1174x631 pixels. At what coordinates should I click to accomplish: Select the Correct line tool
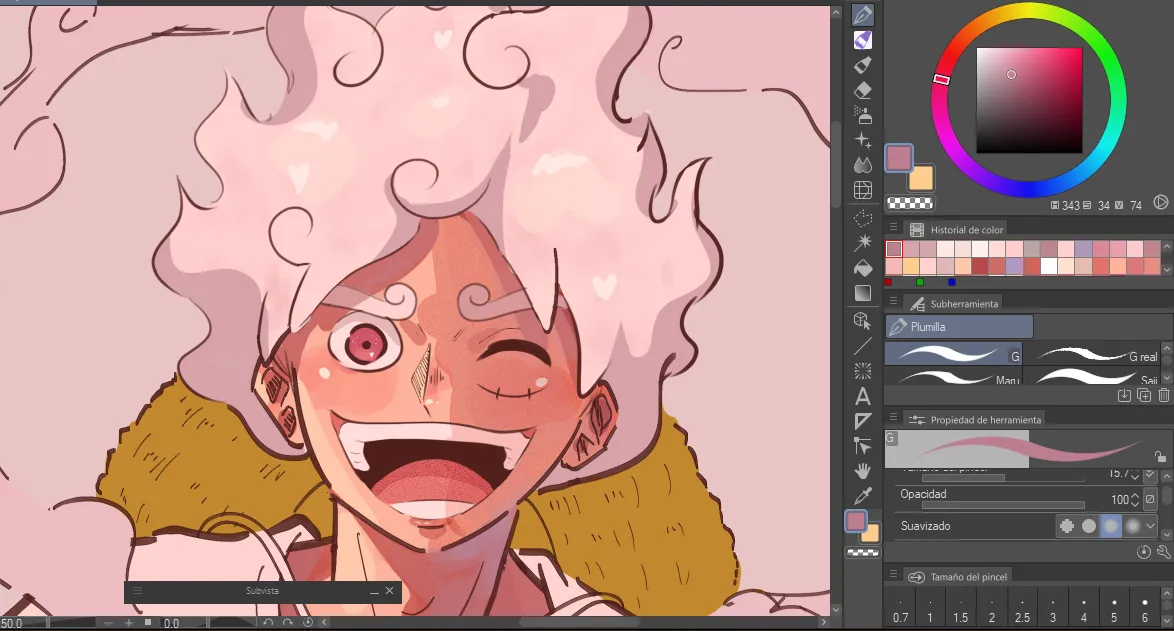[863, 446]
